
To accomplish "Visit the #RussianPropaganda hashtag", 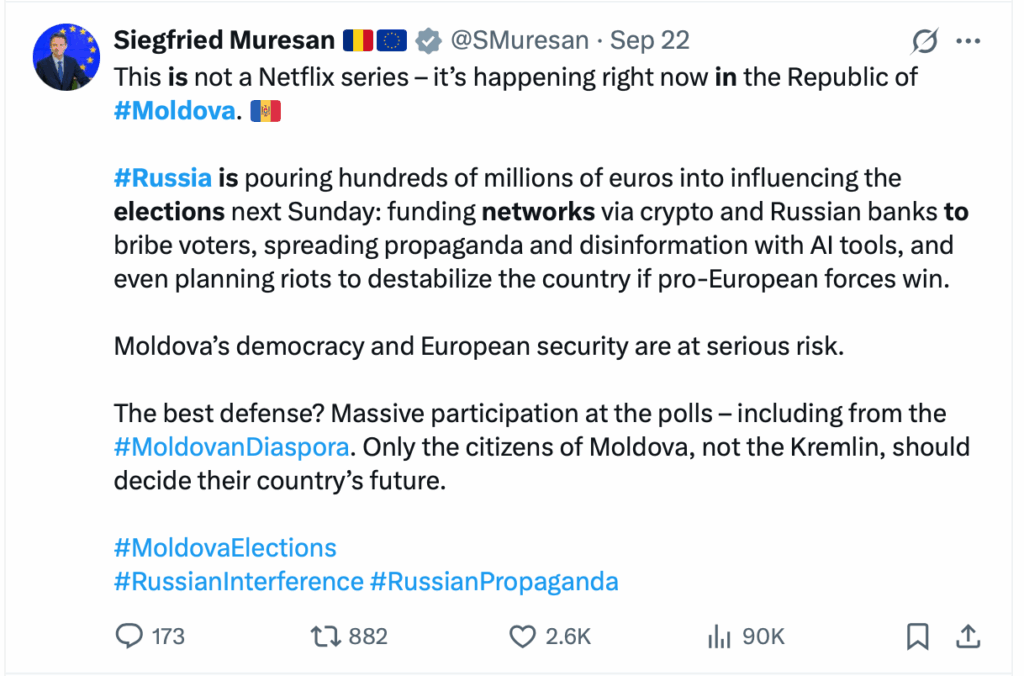I will 494,581.
